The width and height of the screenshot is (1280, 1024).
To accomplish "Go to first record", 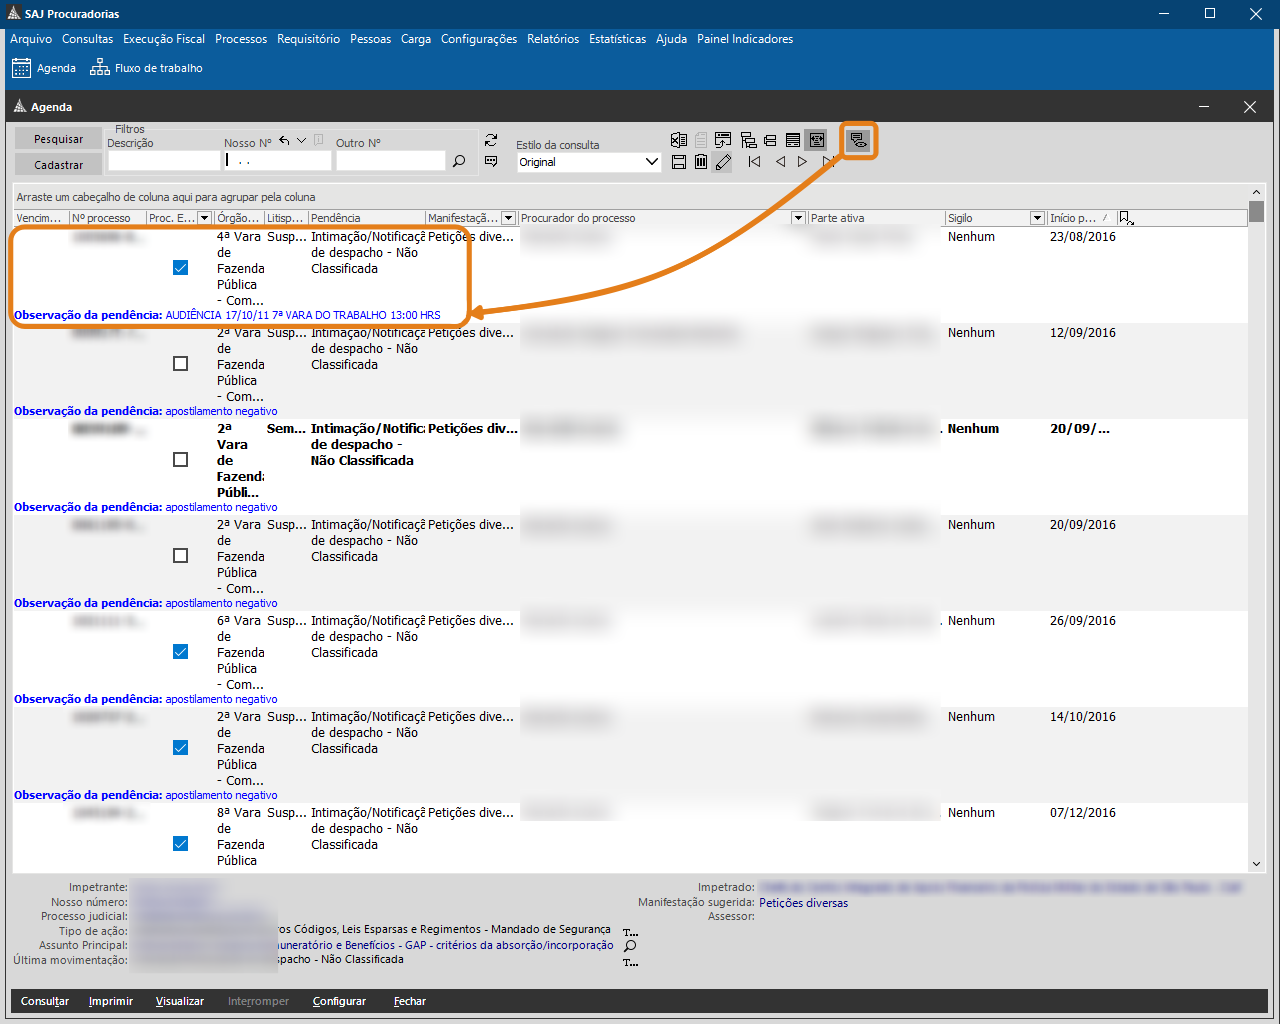I will (x=755, y=161).
